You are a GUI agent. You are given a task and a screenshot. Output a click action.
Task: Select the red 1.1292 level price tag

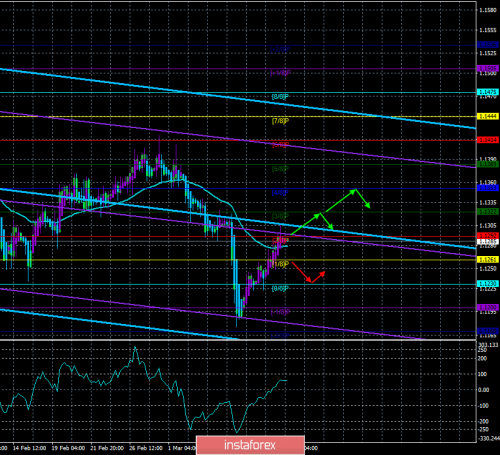(x=488, y=236)
